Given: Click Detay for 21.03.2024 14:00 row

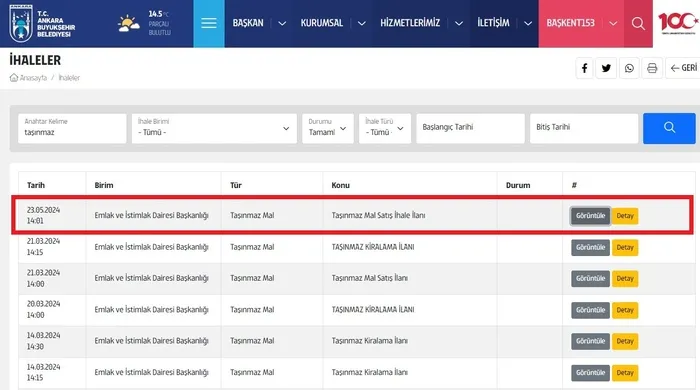Looking at the screenshot, I should (x=625, y=278).
